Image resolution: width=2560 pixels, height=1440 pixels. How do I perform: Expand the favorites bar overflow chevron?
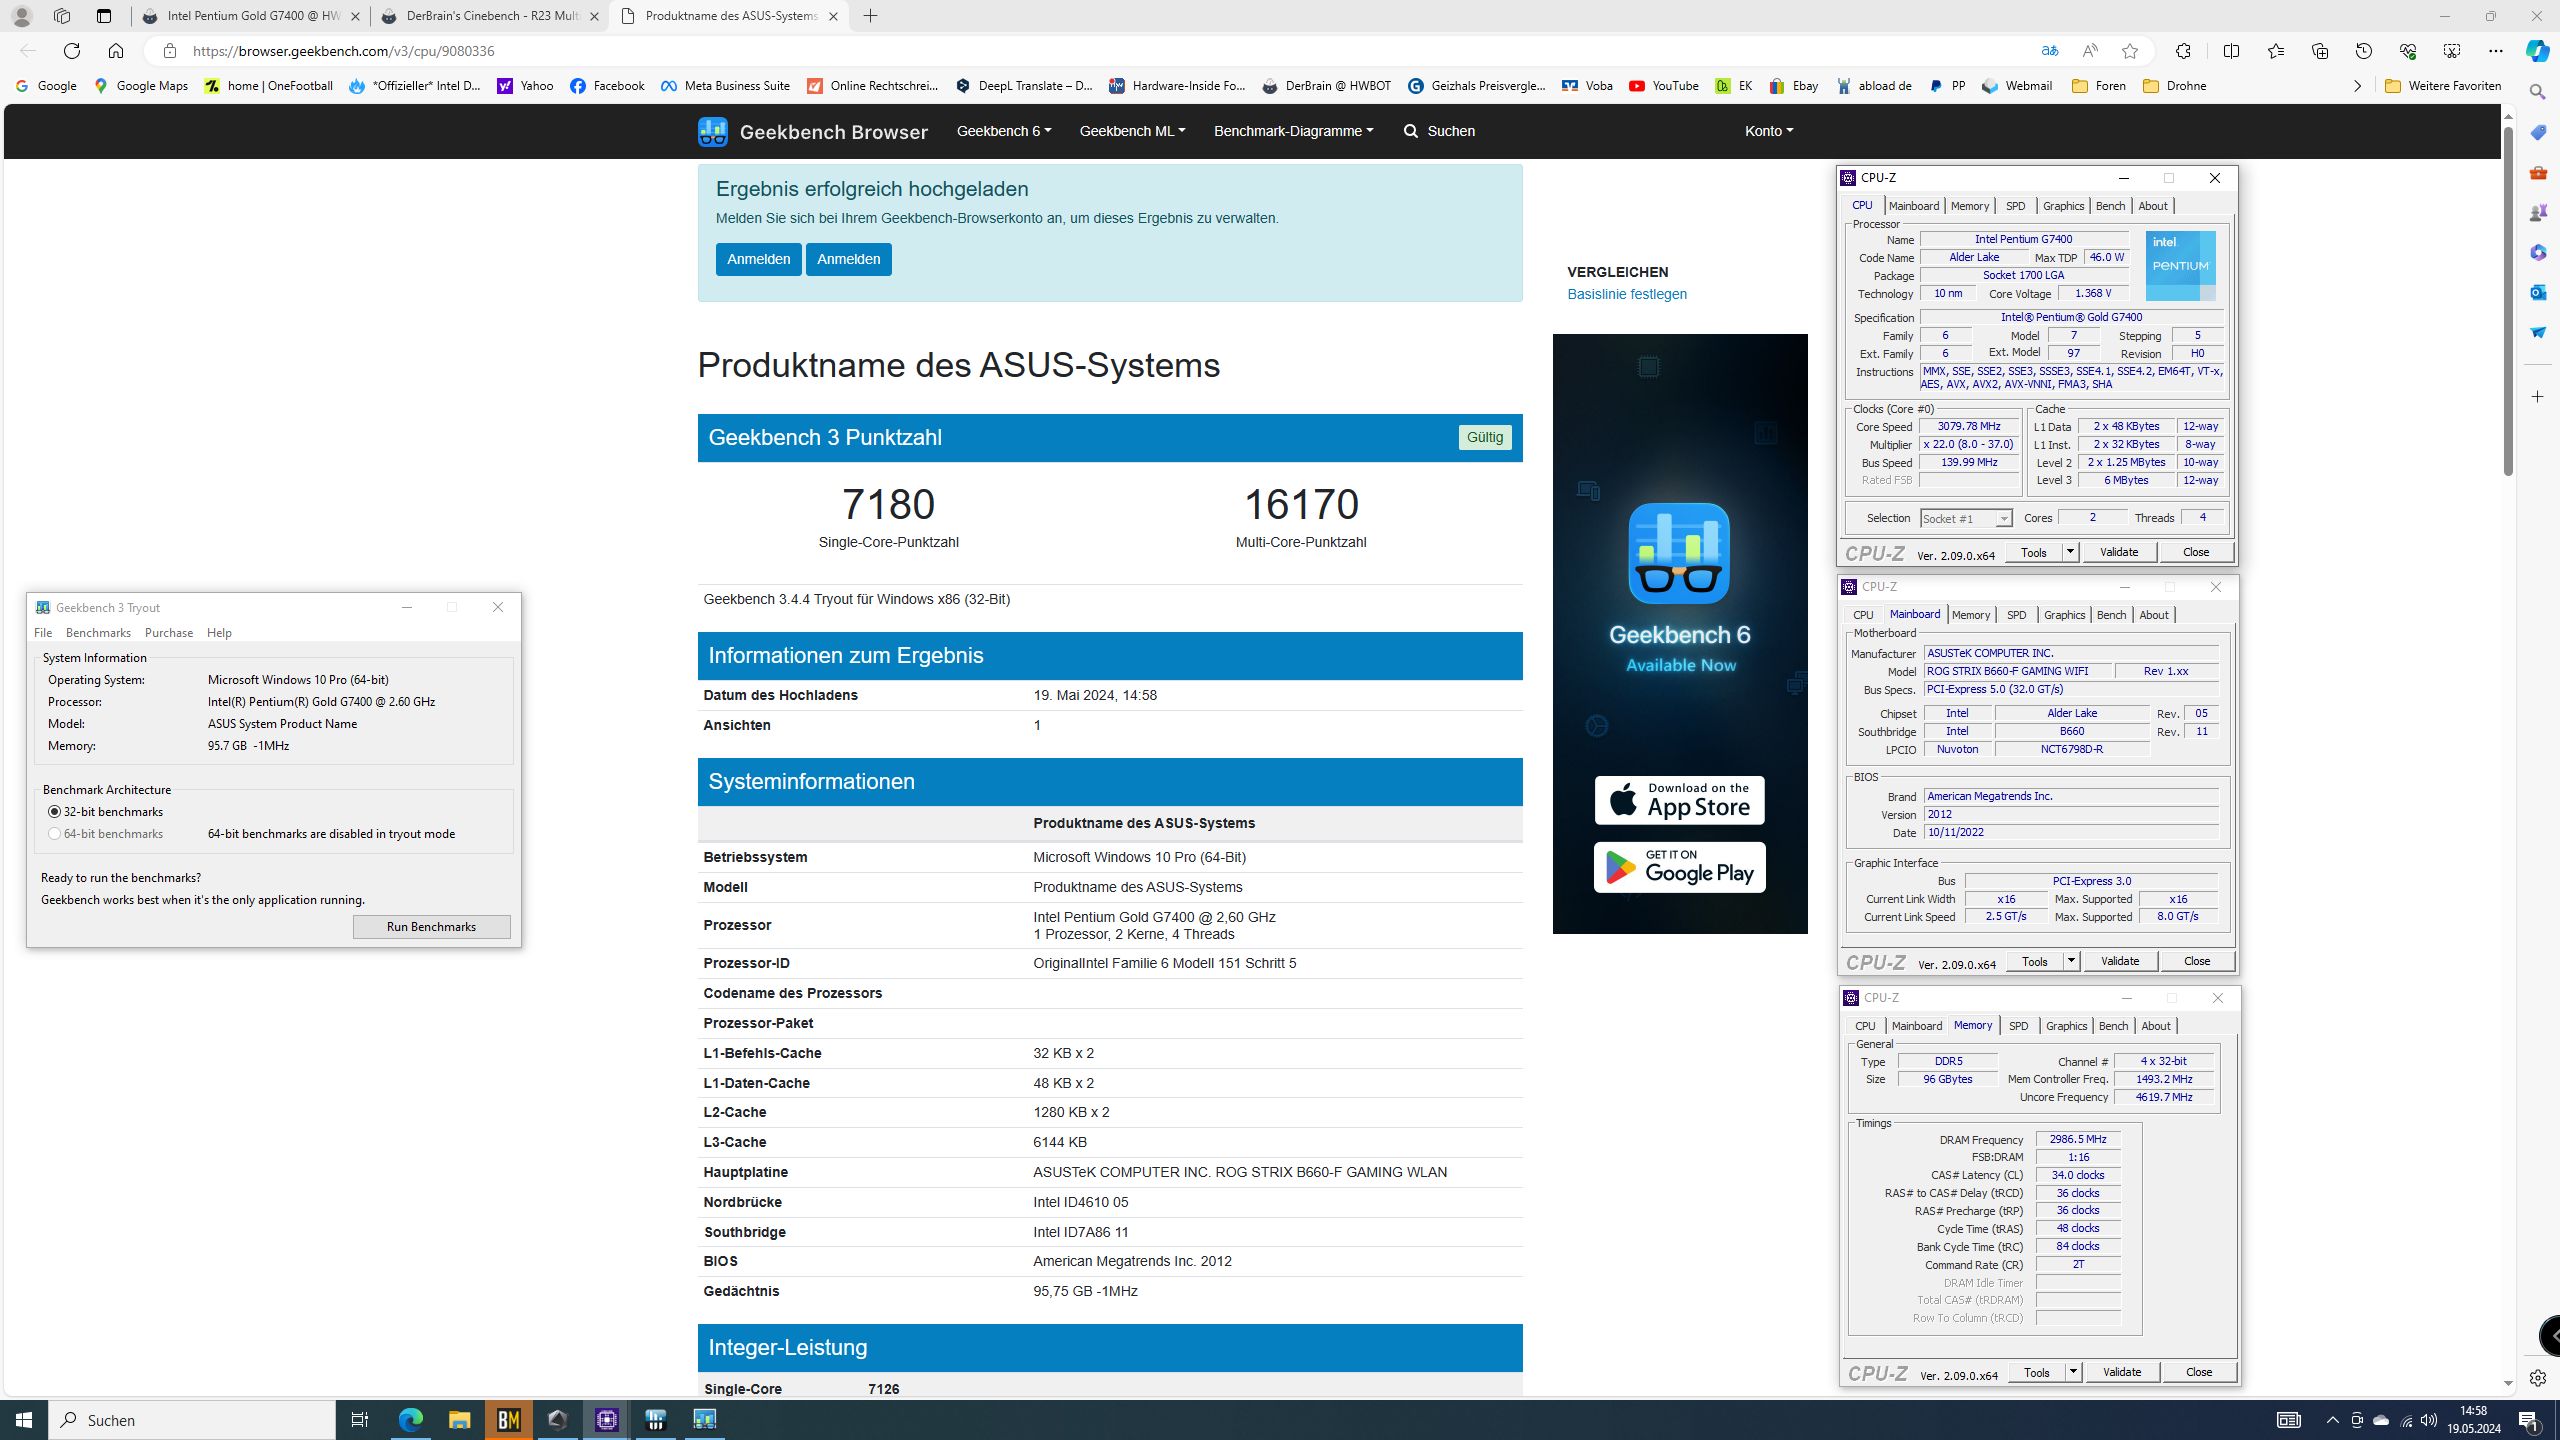click(x=2357, y=86)
